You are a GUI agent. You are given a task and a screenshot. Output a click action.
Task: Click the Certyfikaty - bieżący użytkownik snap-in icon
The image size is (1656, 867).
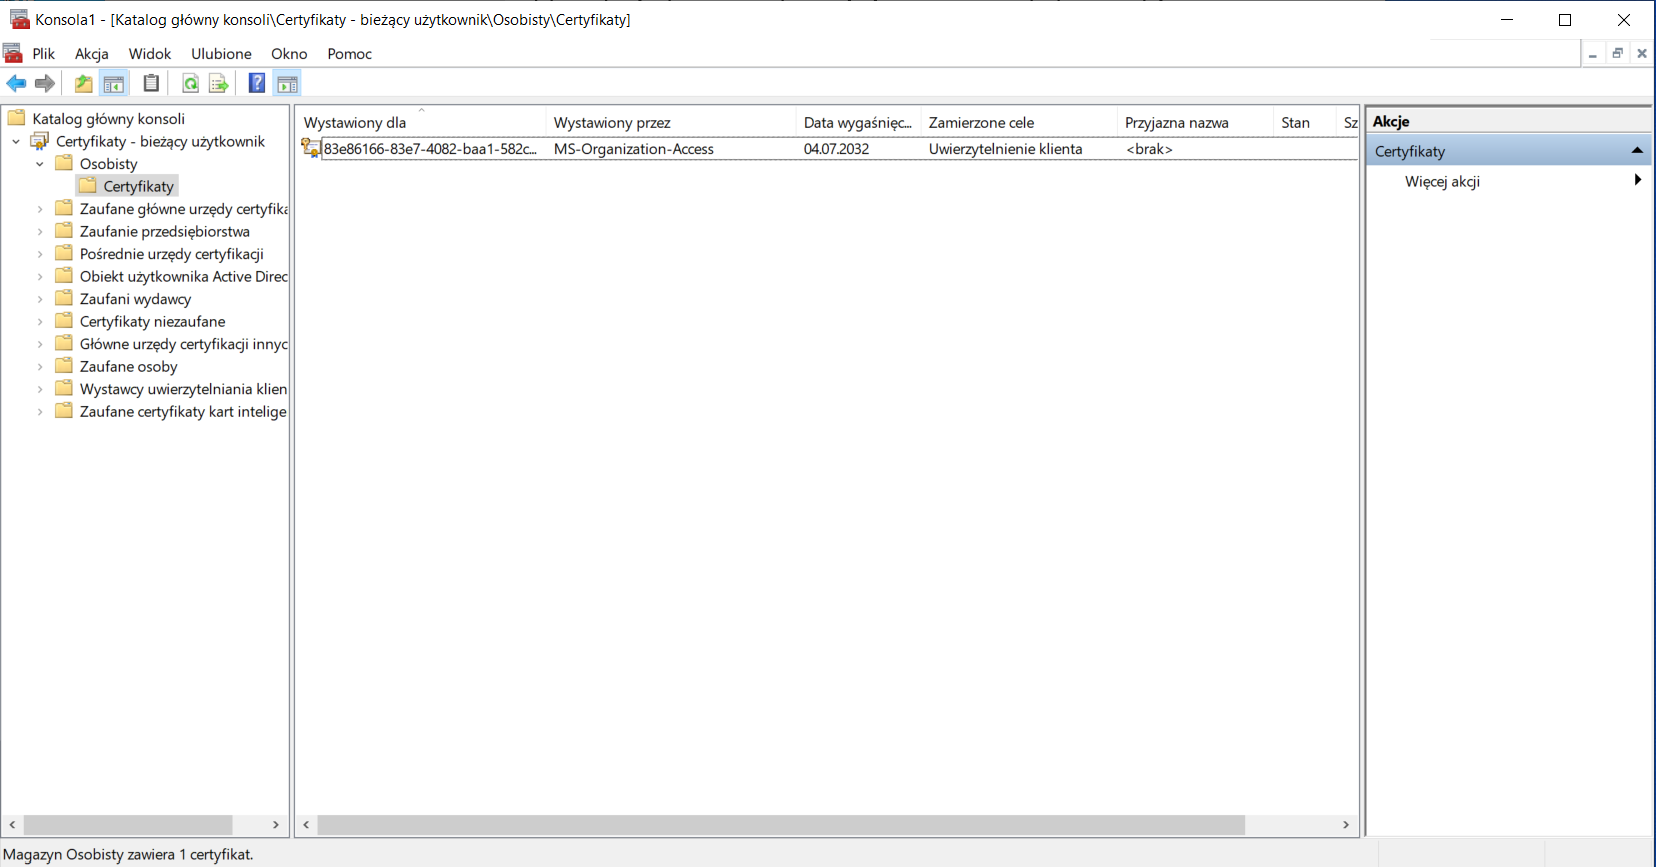40,141
